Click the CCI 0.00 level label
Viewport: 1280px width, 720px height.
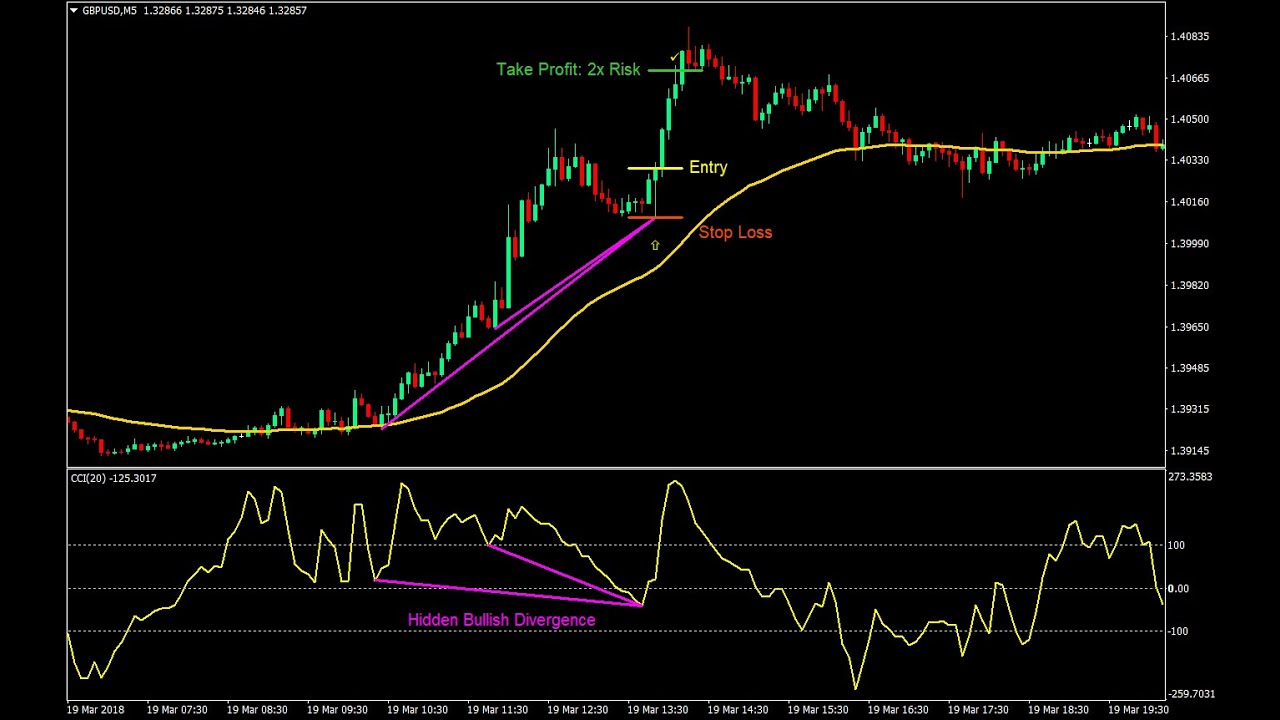(1178, 589)
